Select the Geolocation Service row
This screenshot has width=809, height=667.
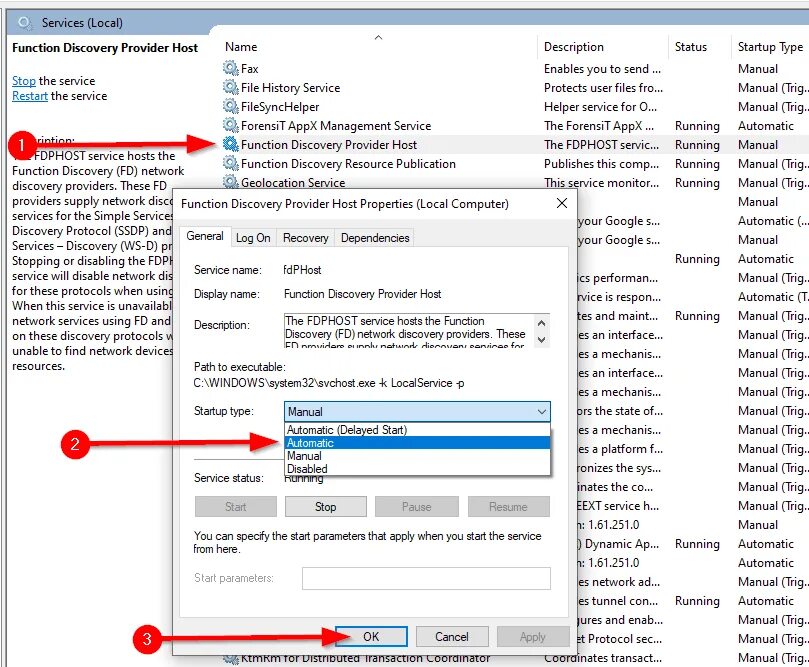(x=293, y=183)
